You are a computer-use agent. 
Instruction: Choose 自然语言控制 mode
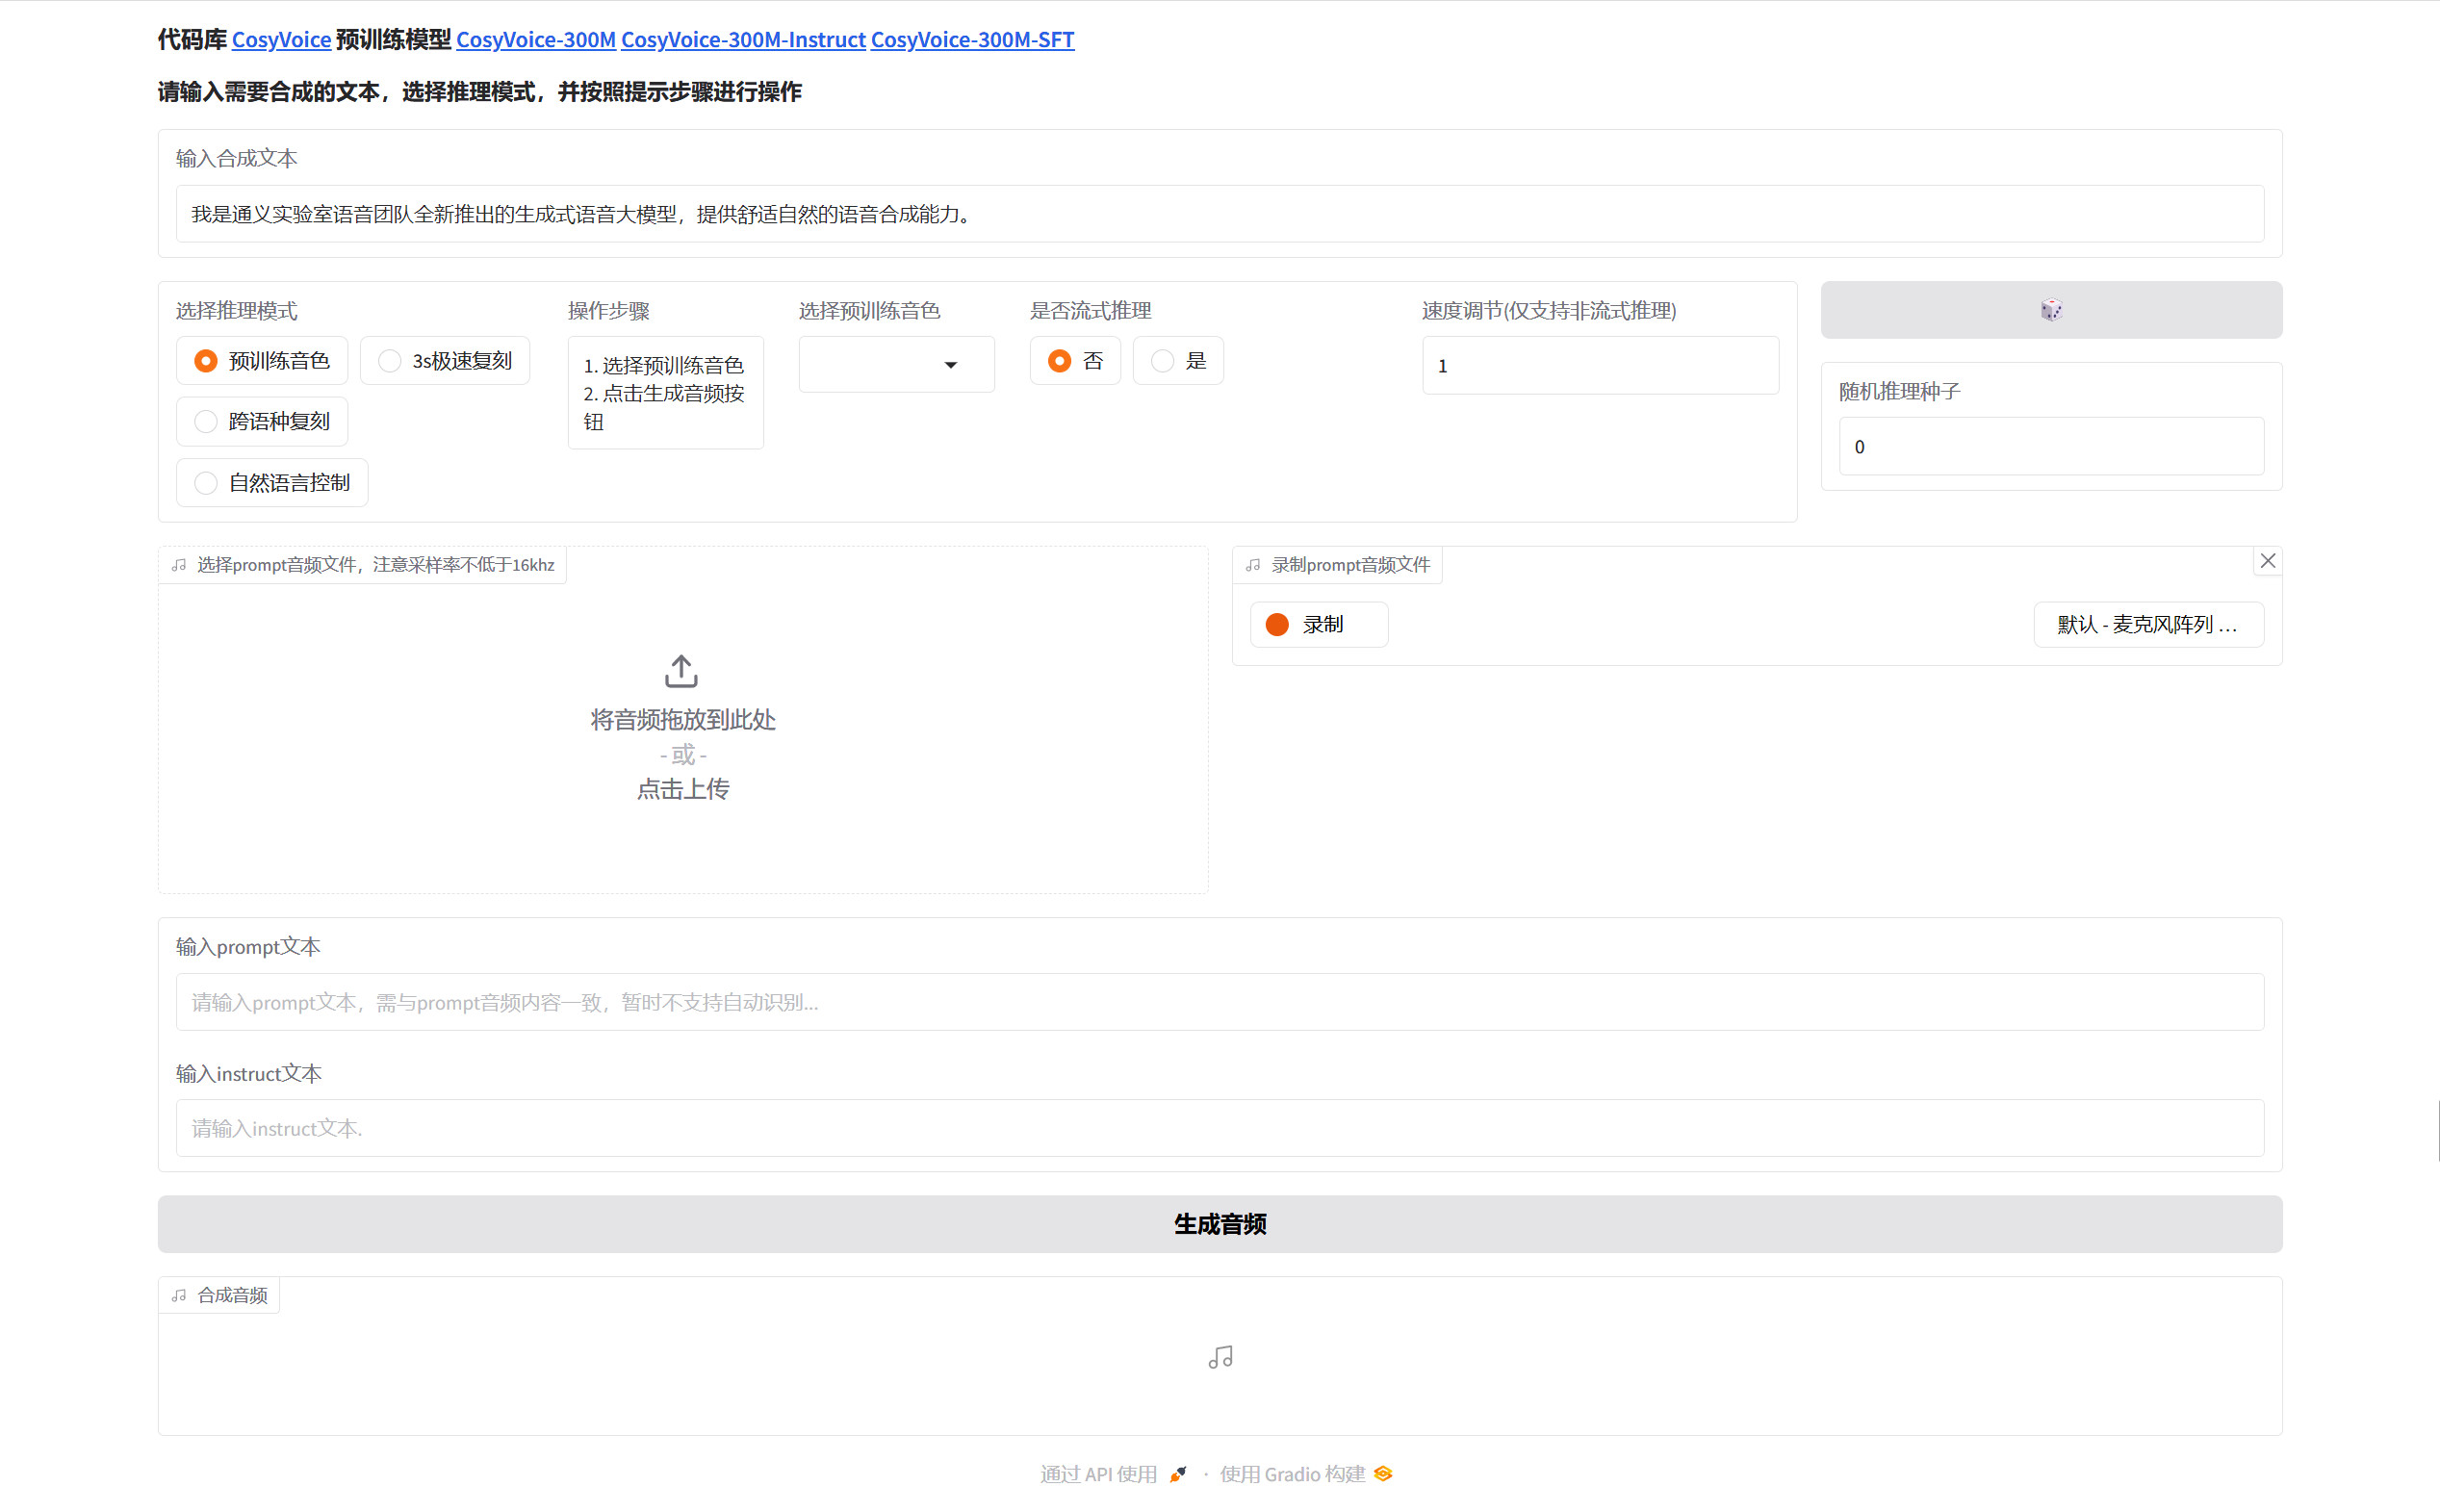pyautogui.click(x=206, y=483)
